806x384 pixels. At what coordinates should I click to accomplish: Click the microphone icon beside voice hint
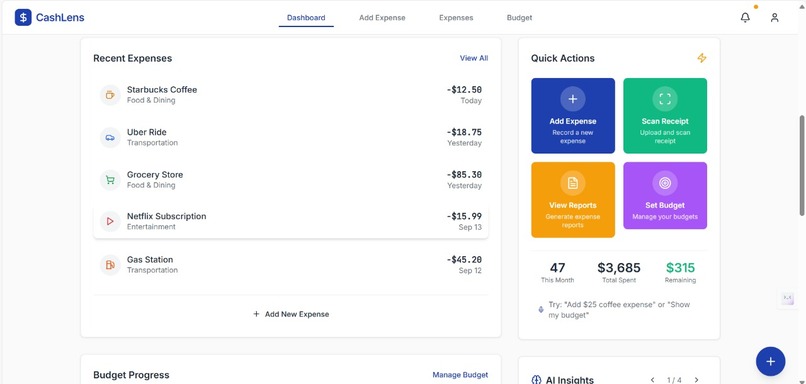pyautogui.click(x=540, y=309)
